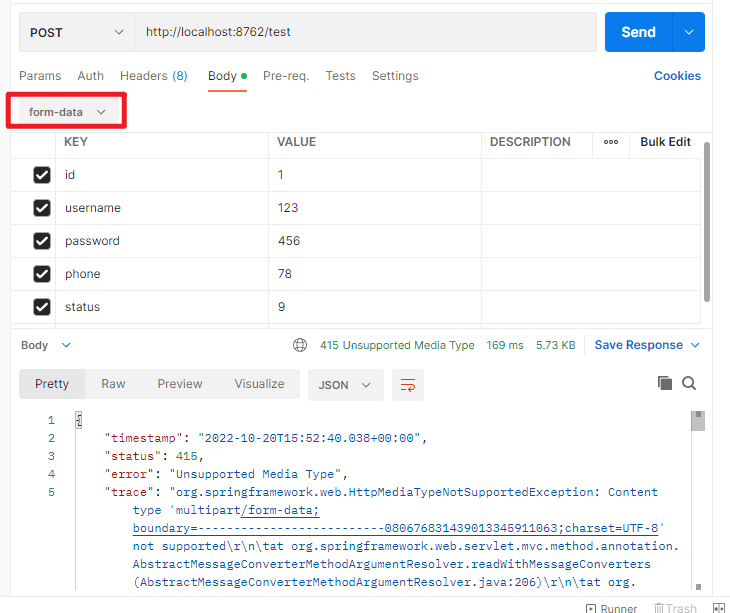Open the form-data body type dropdown
This screenshot has width=730, height=613.
point(67,112)
